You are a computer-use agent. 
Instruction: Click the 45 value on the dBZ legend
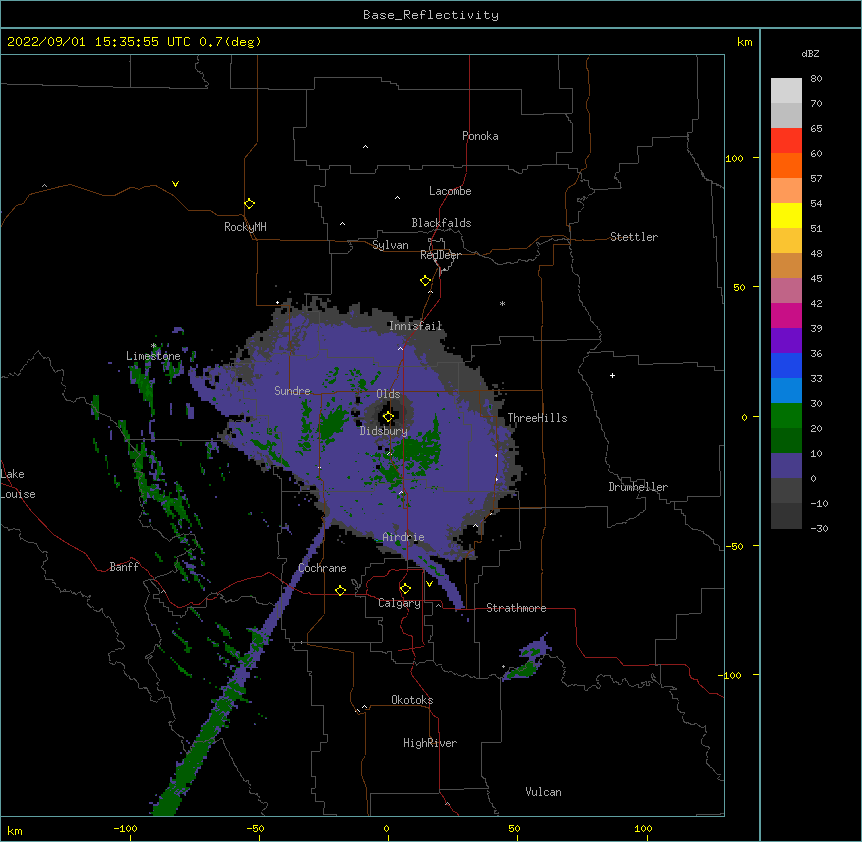816,278
